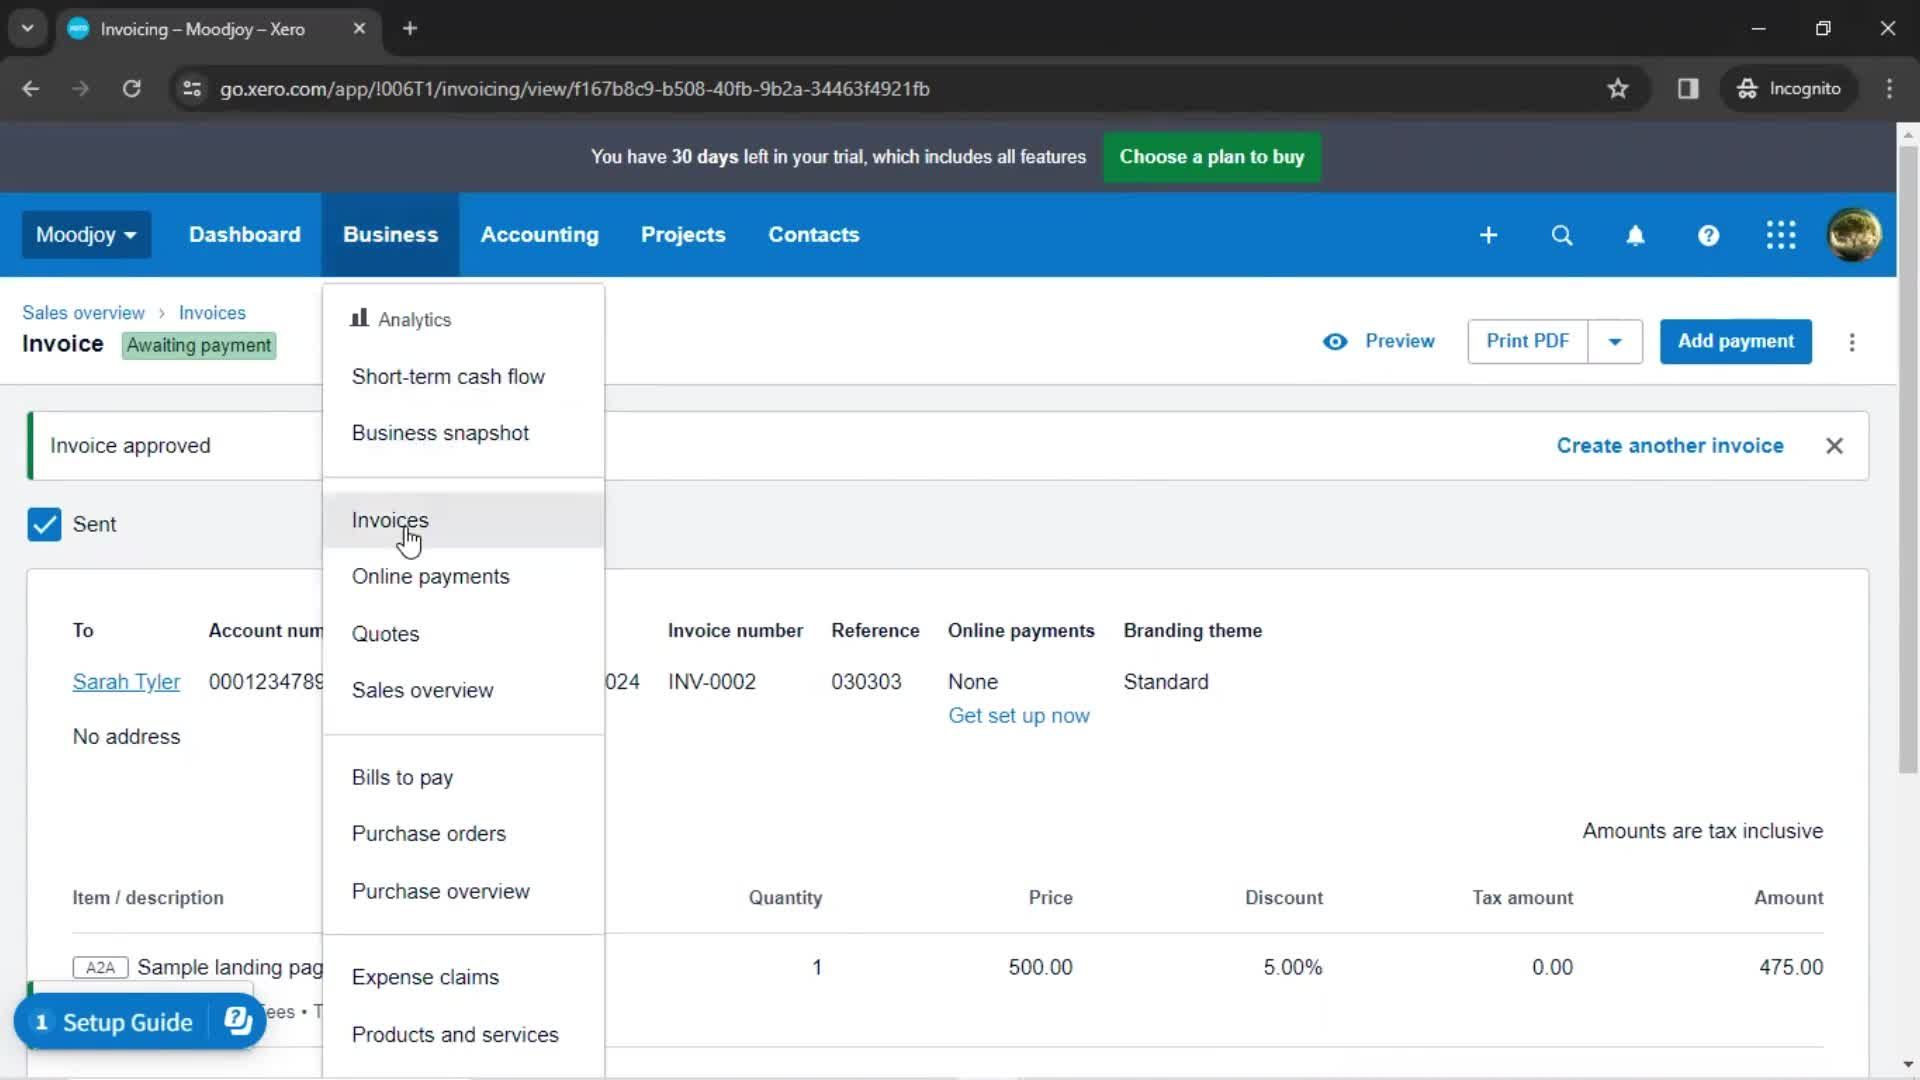Choose Online payments menu item
Viewport: 1920px width, 1080px height.
coord(463,577)
